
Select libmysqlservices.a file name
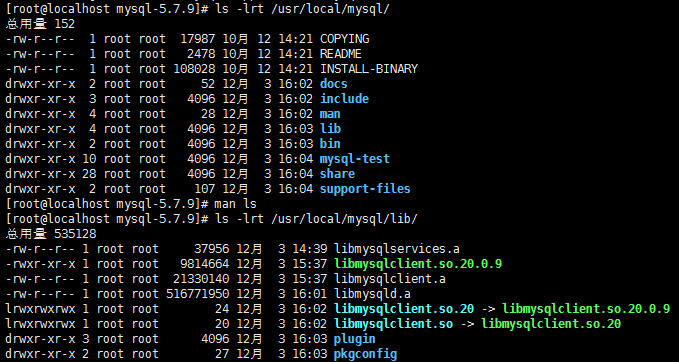click(x=397, y=249)
